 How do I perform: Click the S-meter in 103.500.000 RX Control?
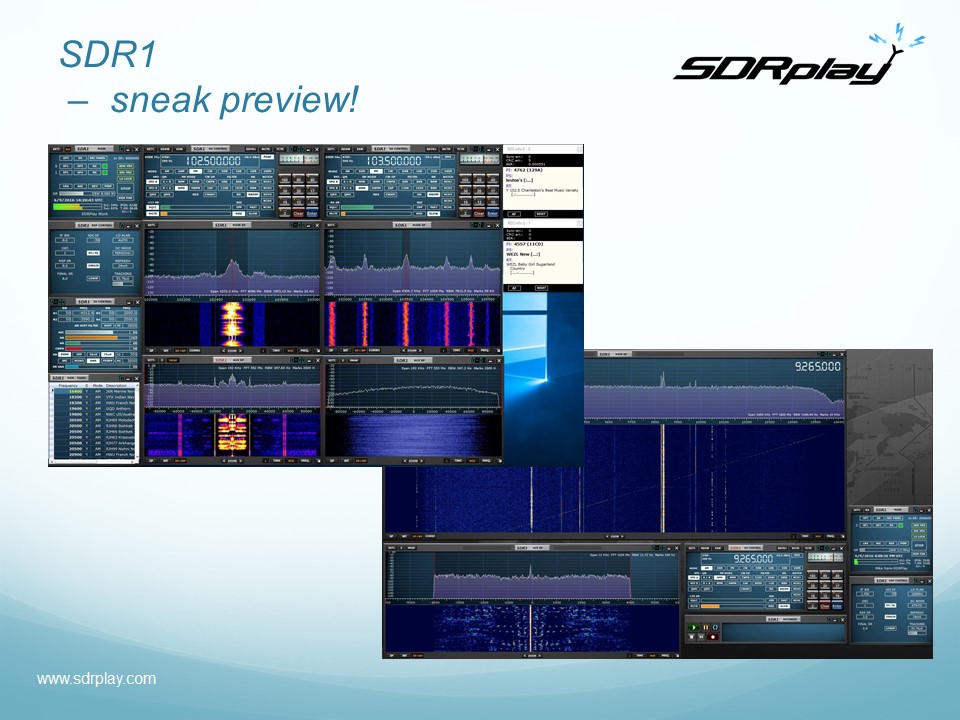coord(480,159)
